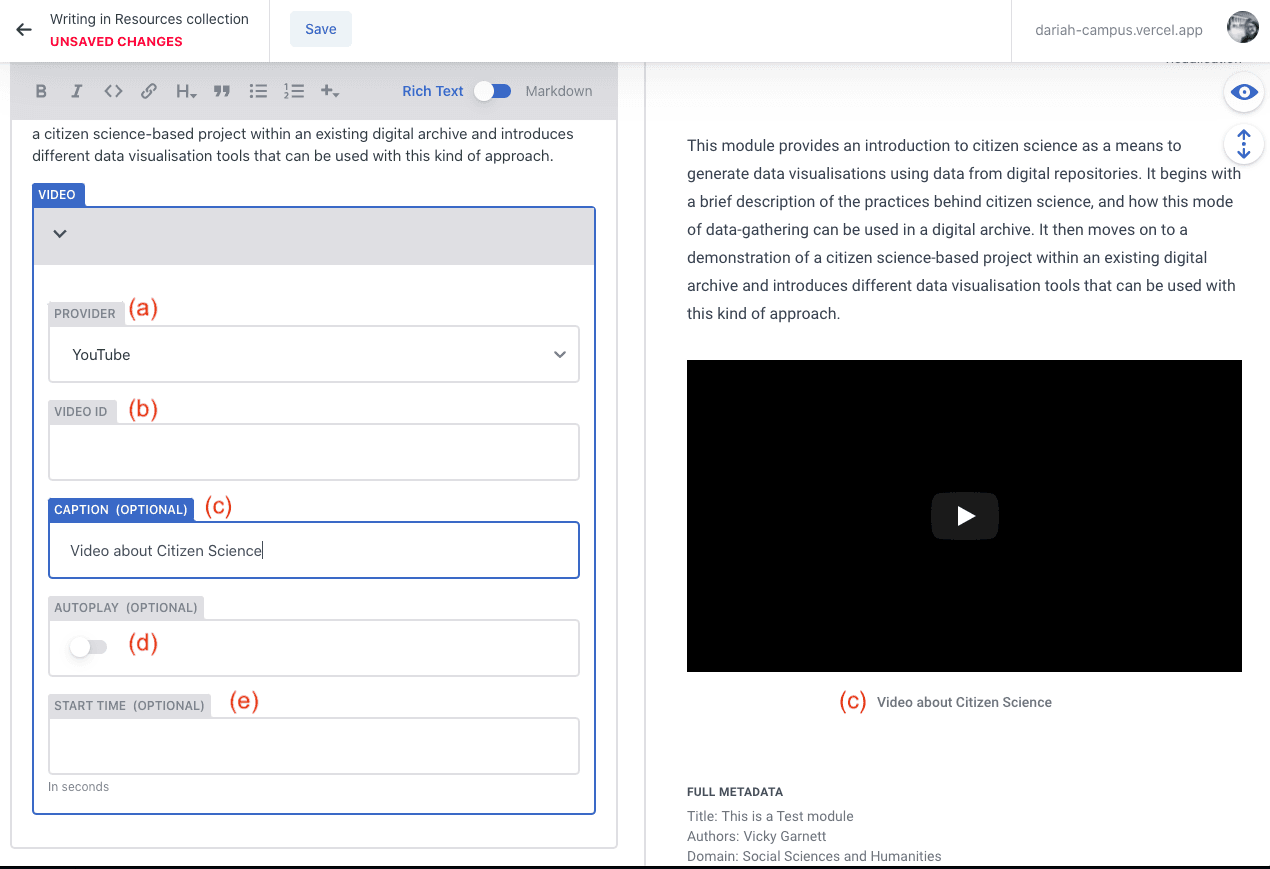The width and height of the screenshot is (1270, 869).
Task: Toggle the Rich Text / Markdown switch
Action: (493, 91)
